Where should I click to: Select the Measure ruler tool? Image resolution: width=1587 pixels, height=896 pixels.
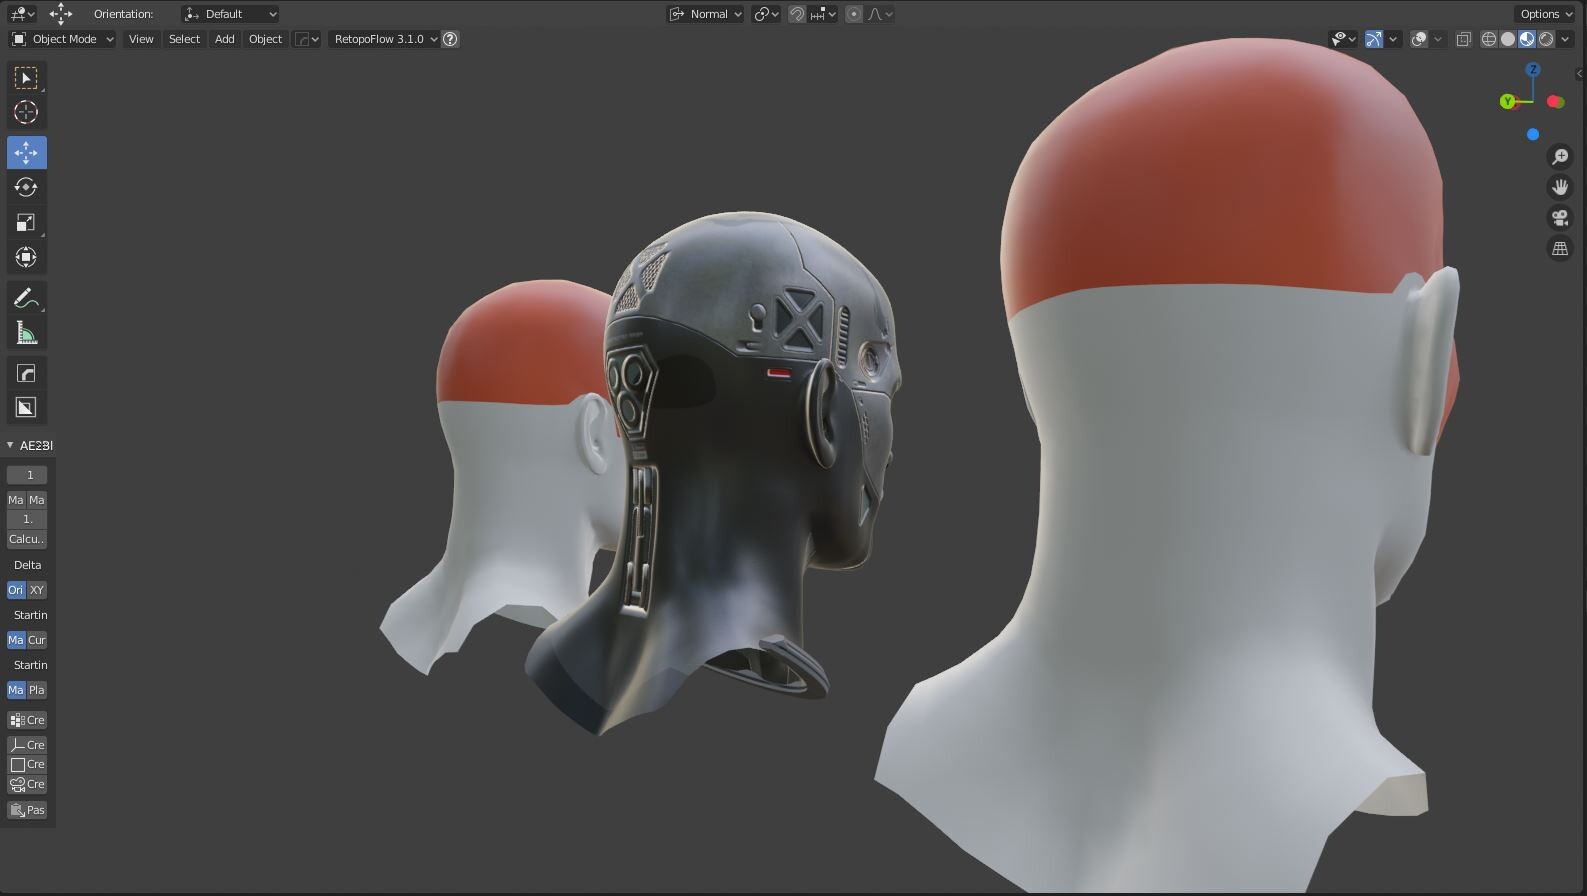[26, 334]
